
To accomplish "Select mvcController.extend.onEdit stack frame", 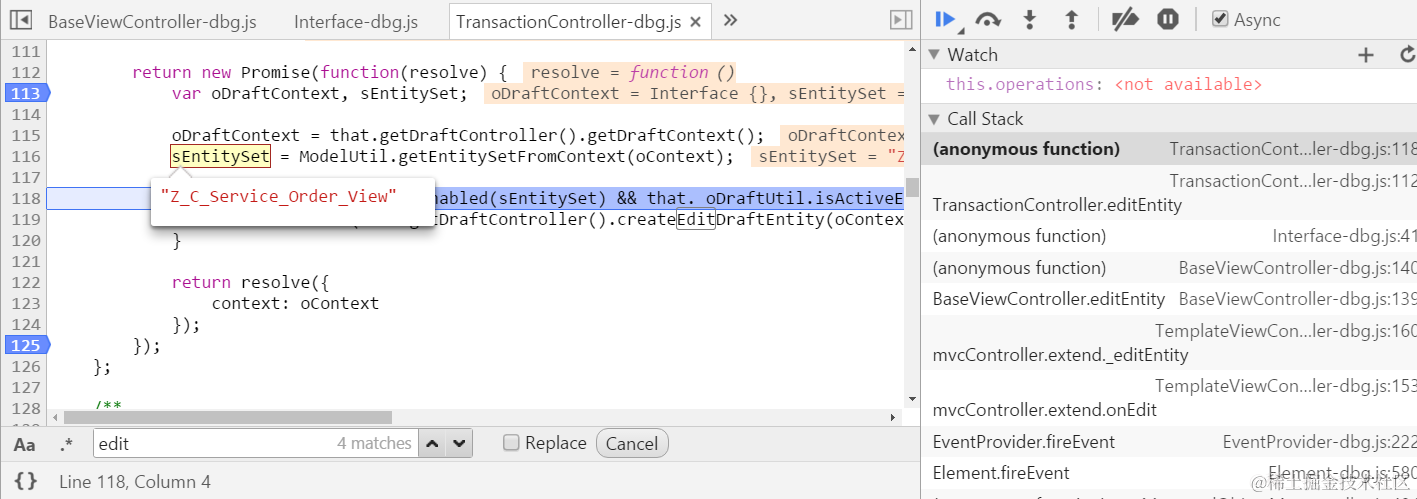I will pos(1169,397).
